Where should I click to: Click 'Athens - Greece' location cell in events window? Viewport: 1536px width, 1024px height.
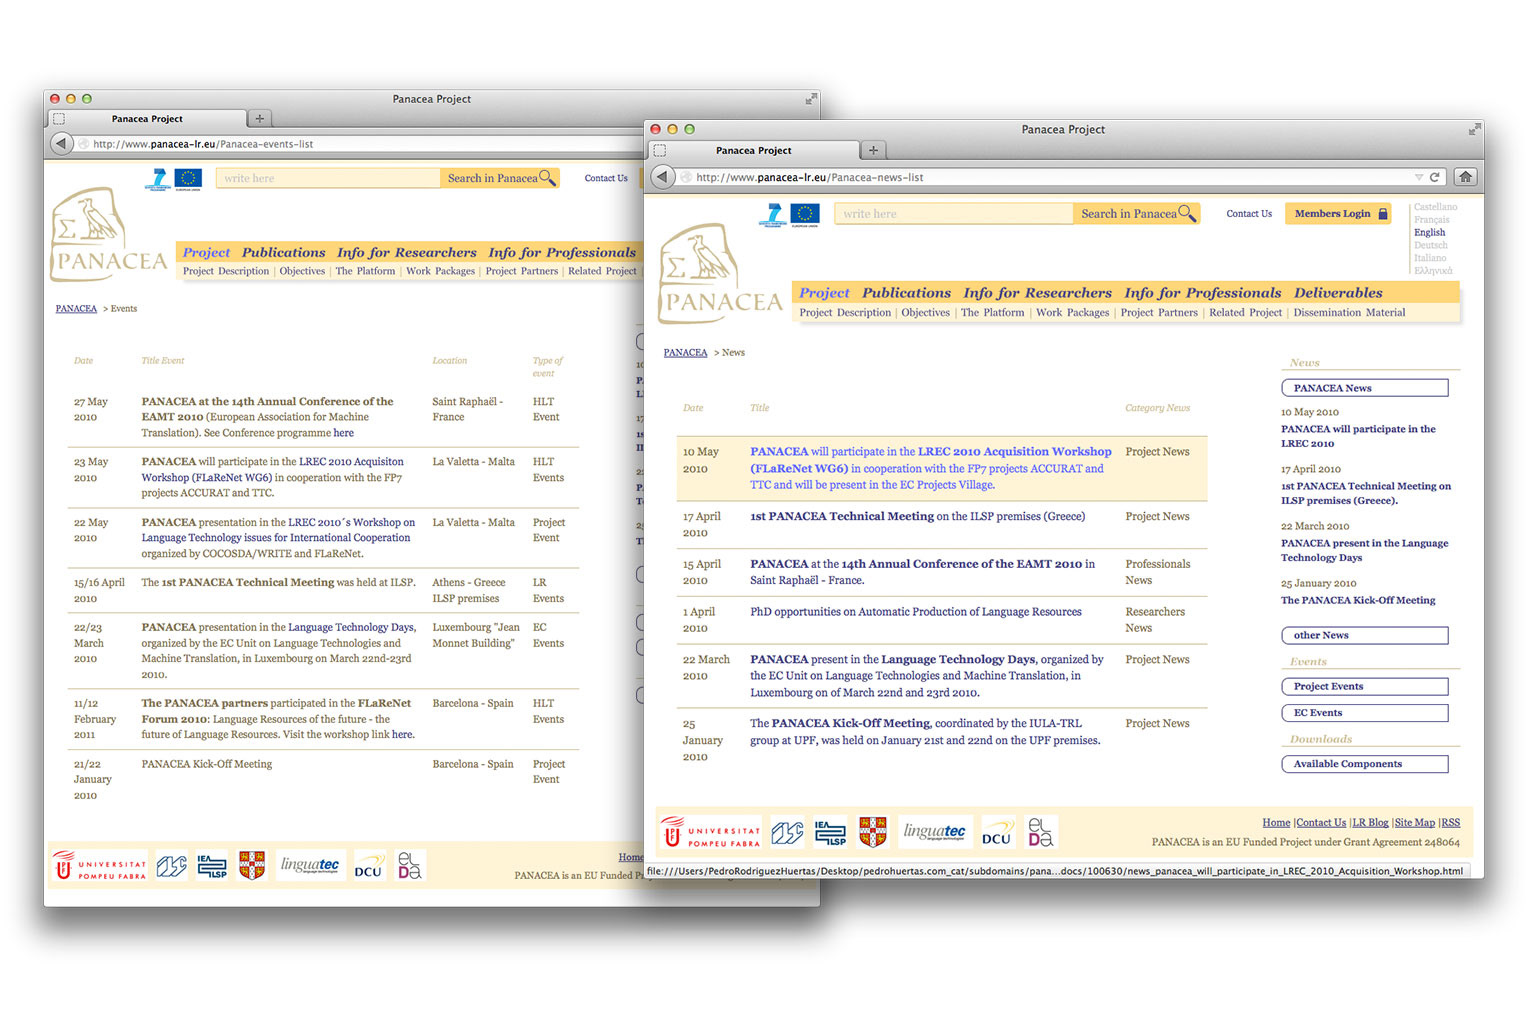[468, 583]
